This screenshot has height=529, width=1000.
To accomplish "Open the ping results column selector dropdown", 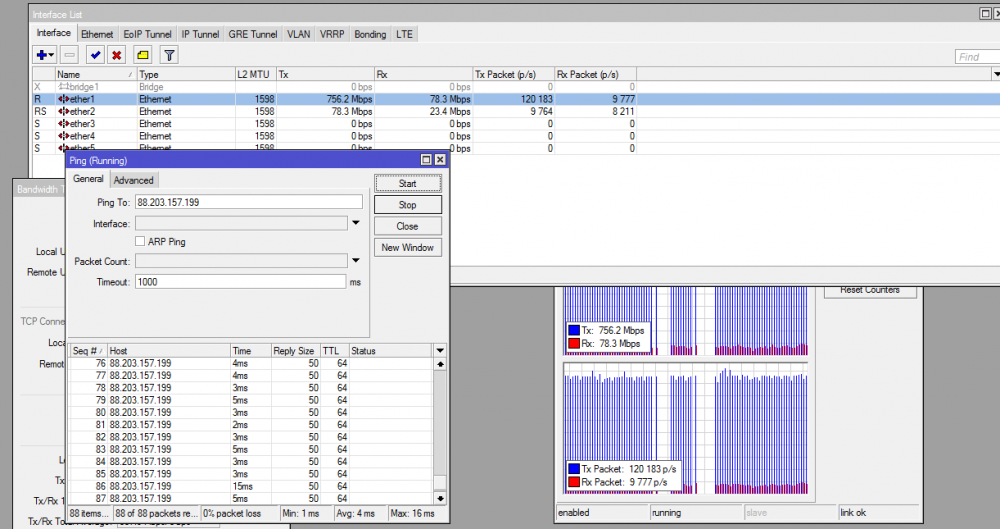I will tap(439, 351).
